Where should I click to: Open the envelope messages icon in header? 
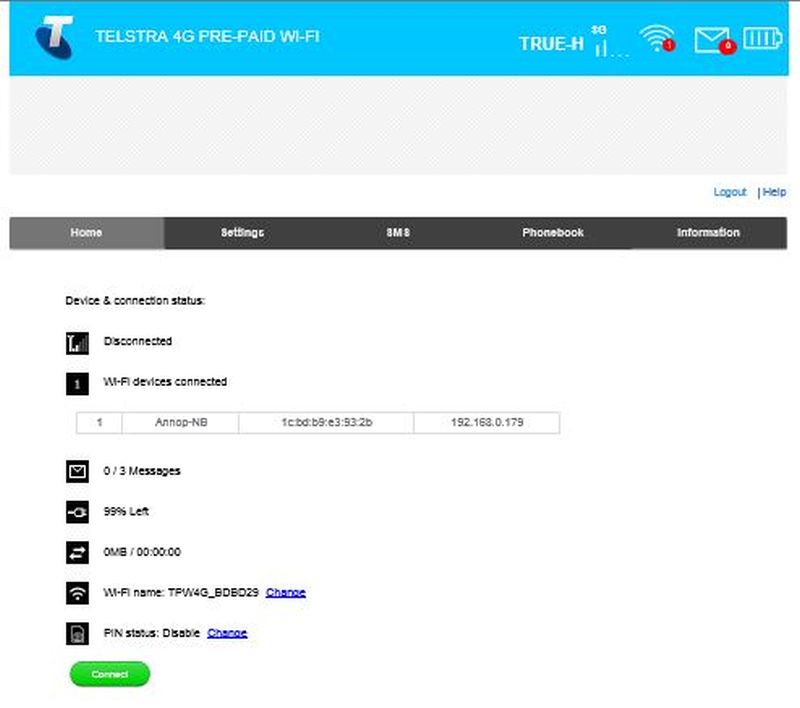click(x=714, y=40)
